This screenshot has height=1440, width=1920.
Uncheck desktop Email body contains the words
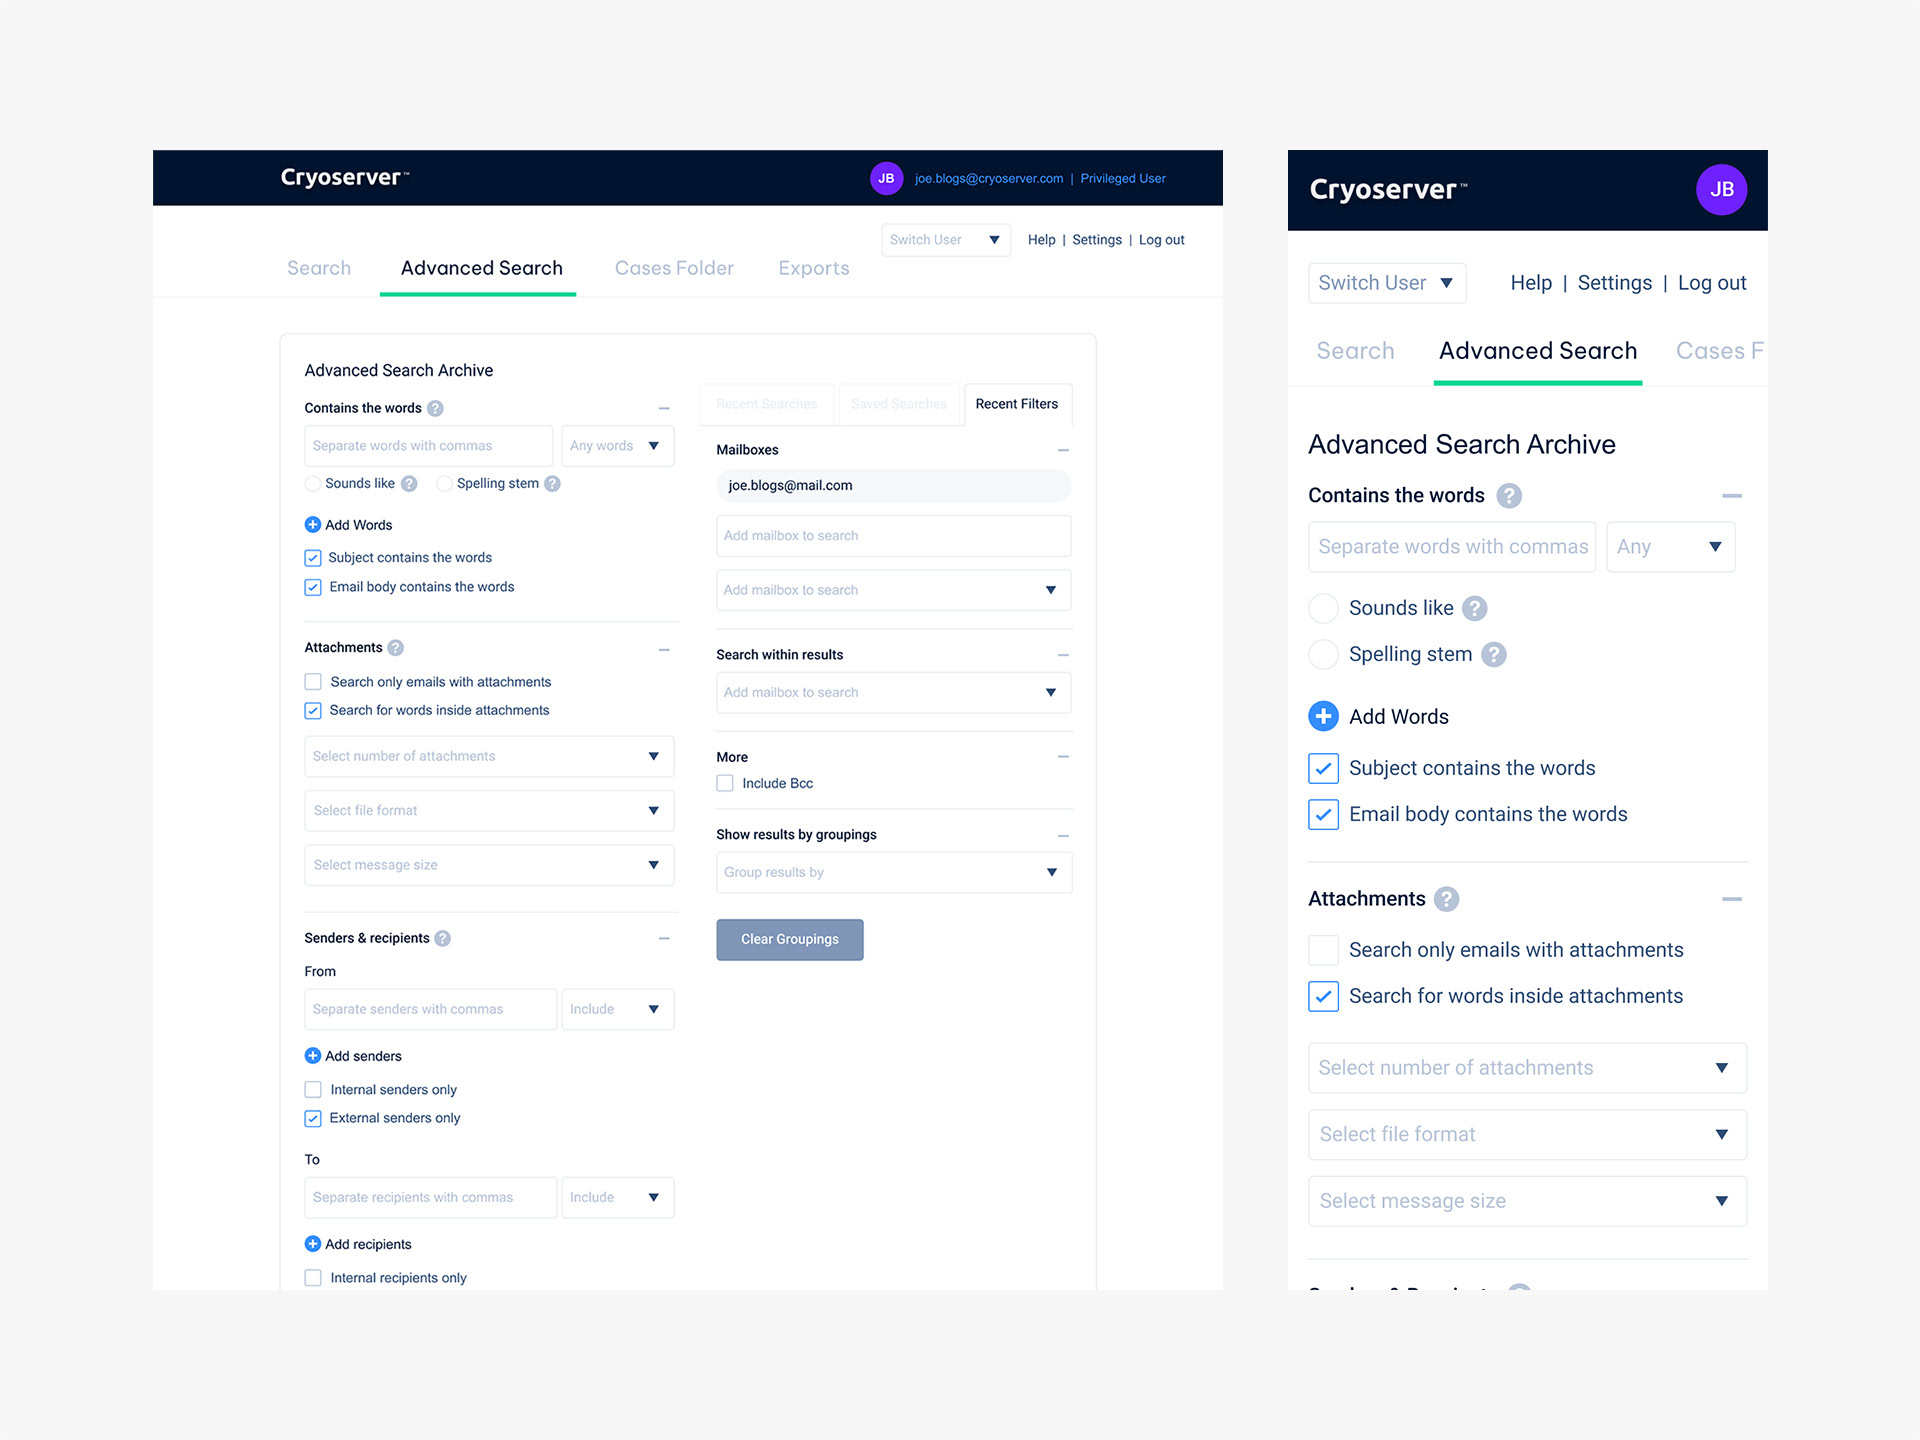click(x=313, y=587)
